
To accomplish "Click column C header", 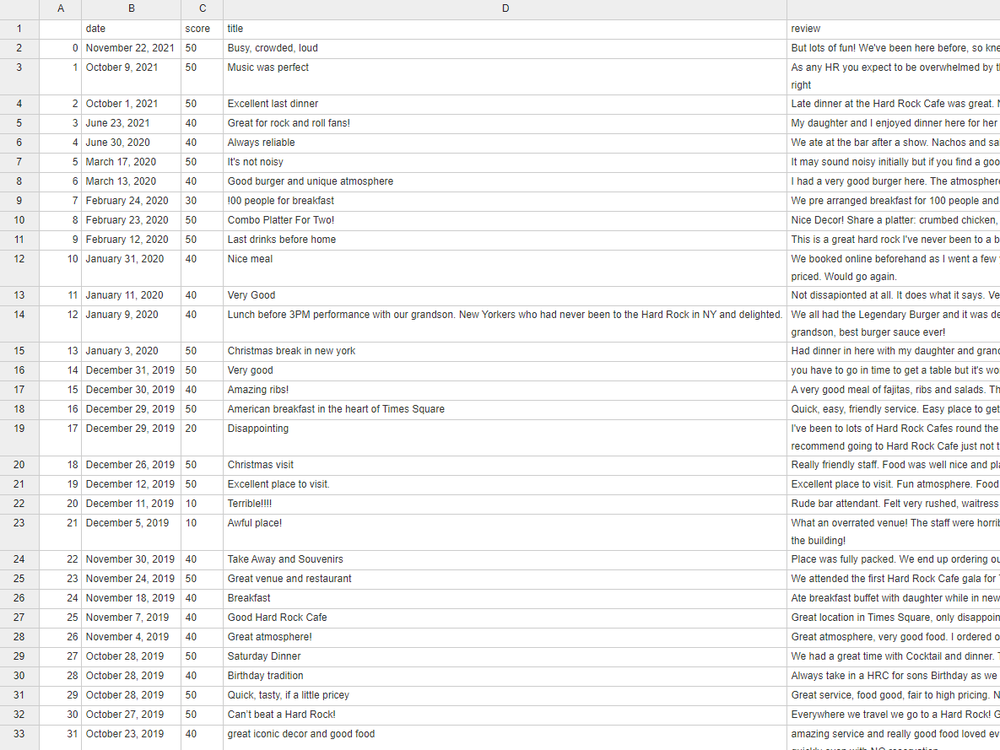I will (203, 9).
